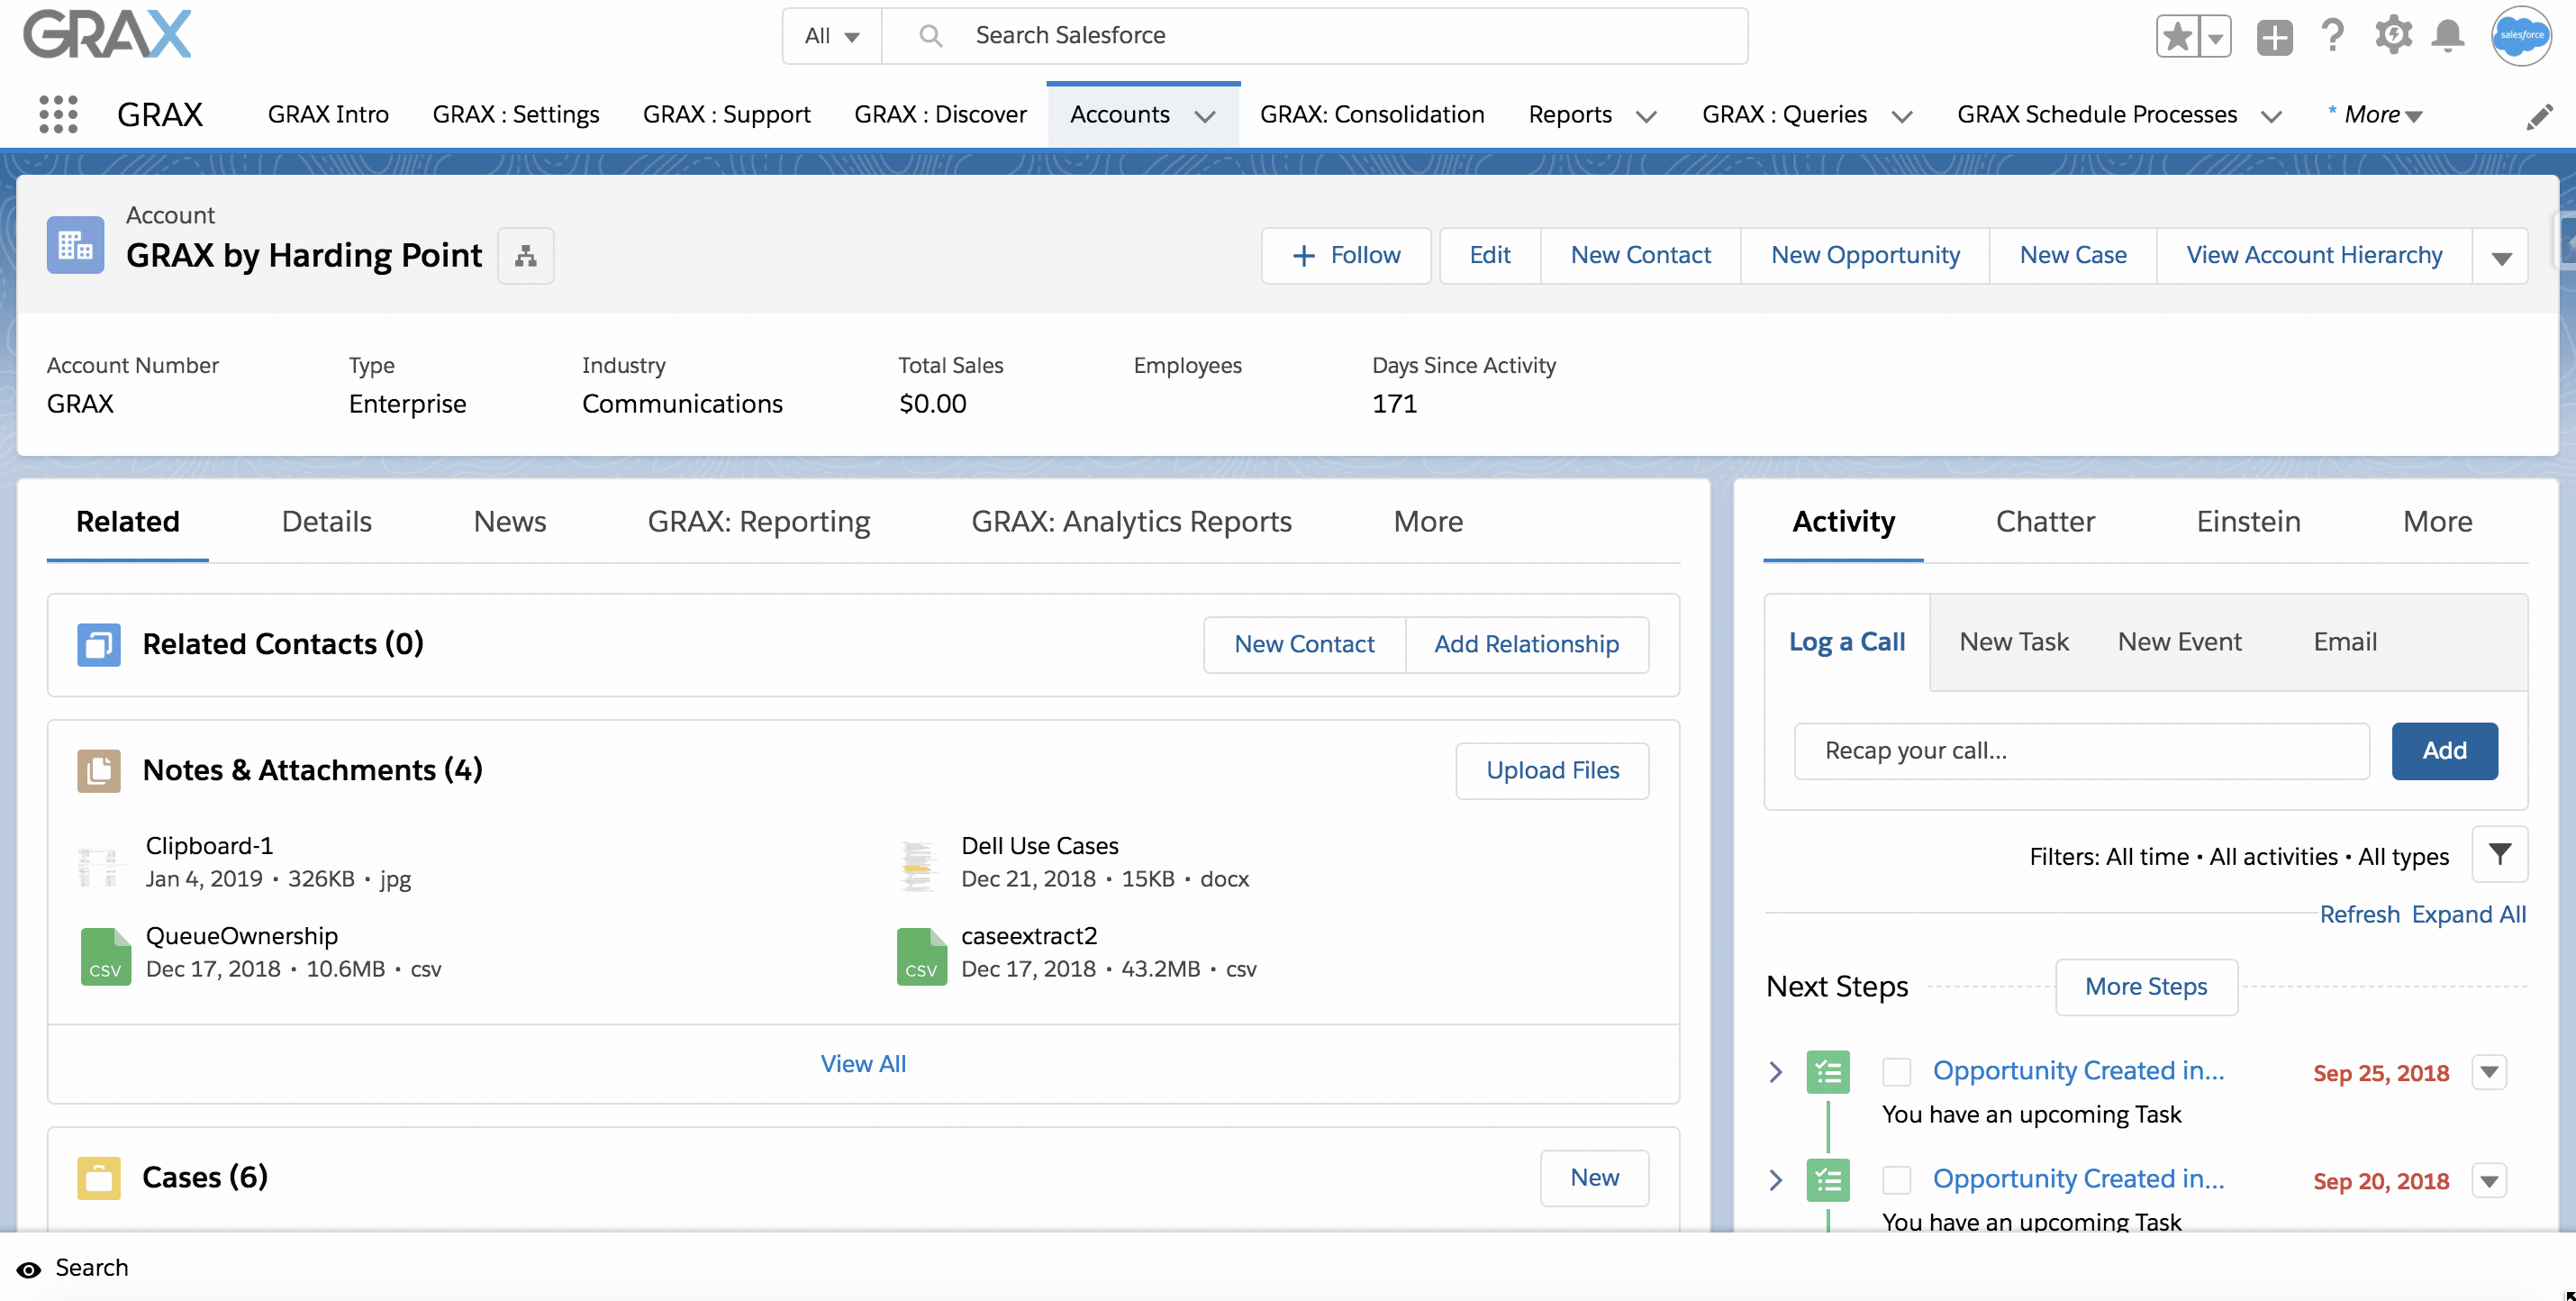Click Add Relationship button
Screen dimensions: 2576x1301
(x=1526, y=645)
